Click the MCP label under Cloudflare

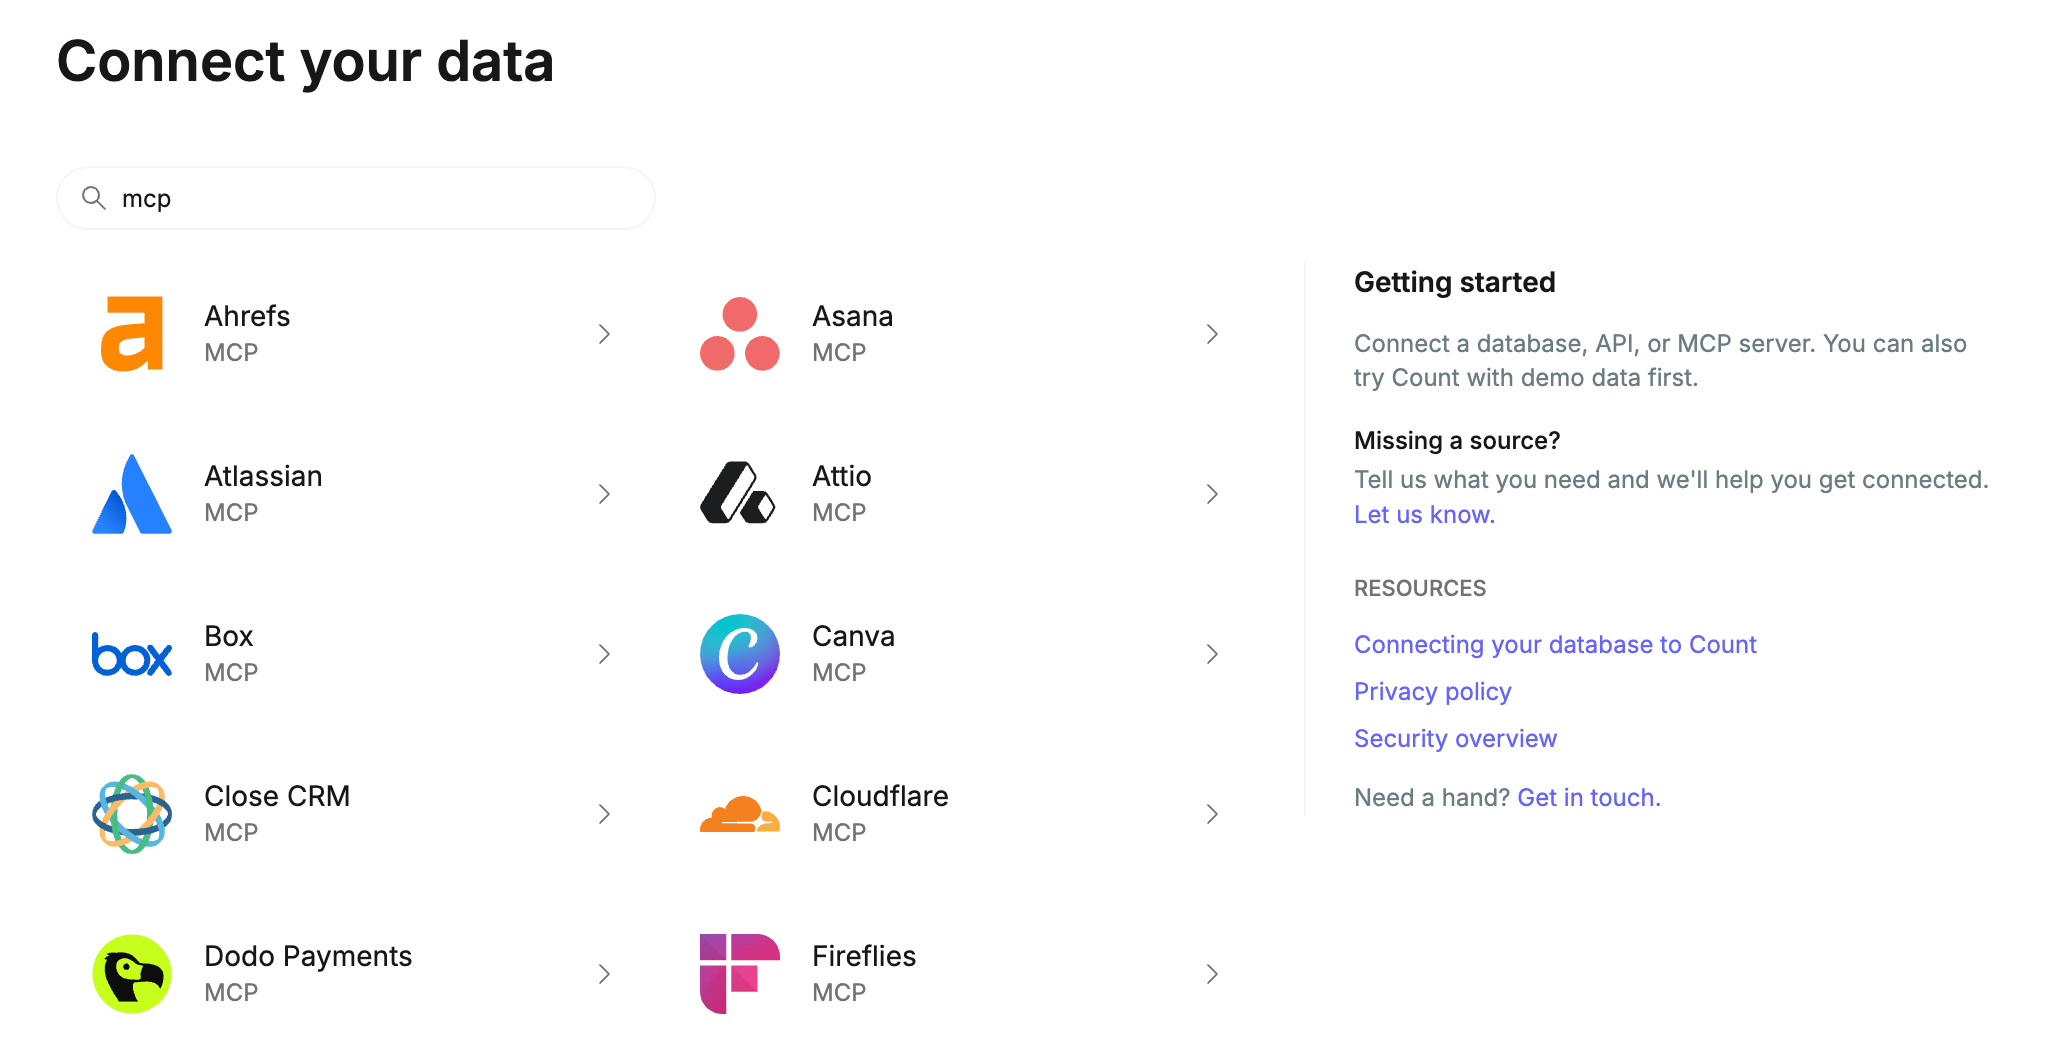(839, 832)
